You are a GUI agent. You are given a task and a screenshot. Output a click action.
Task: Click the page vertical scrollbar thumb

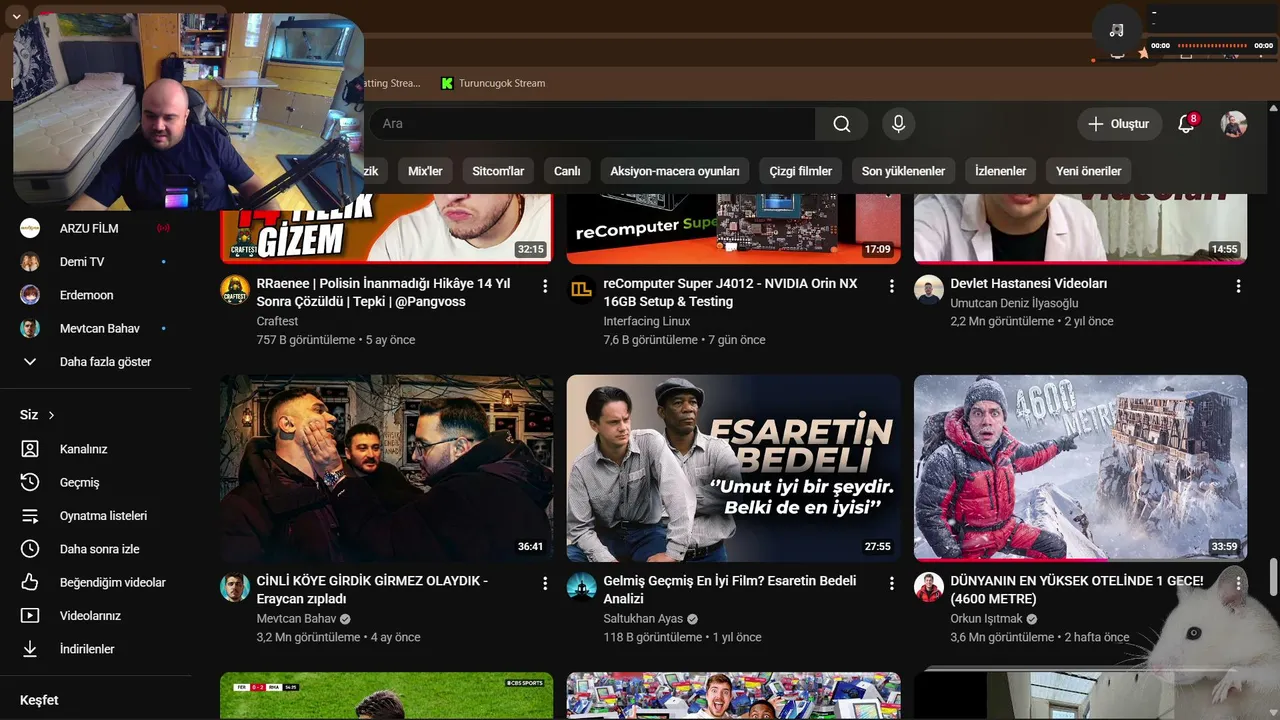1273,577
